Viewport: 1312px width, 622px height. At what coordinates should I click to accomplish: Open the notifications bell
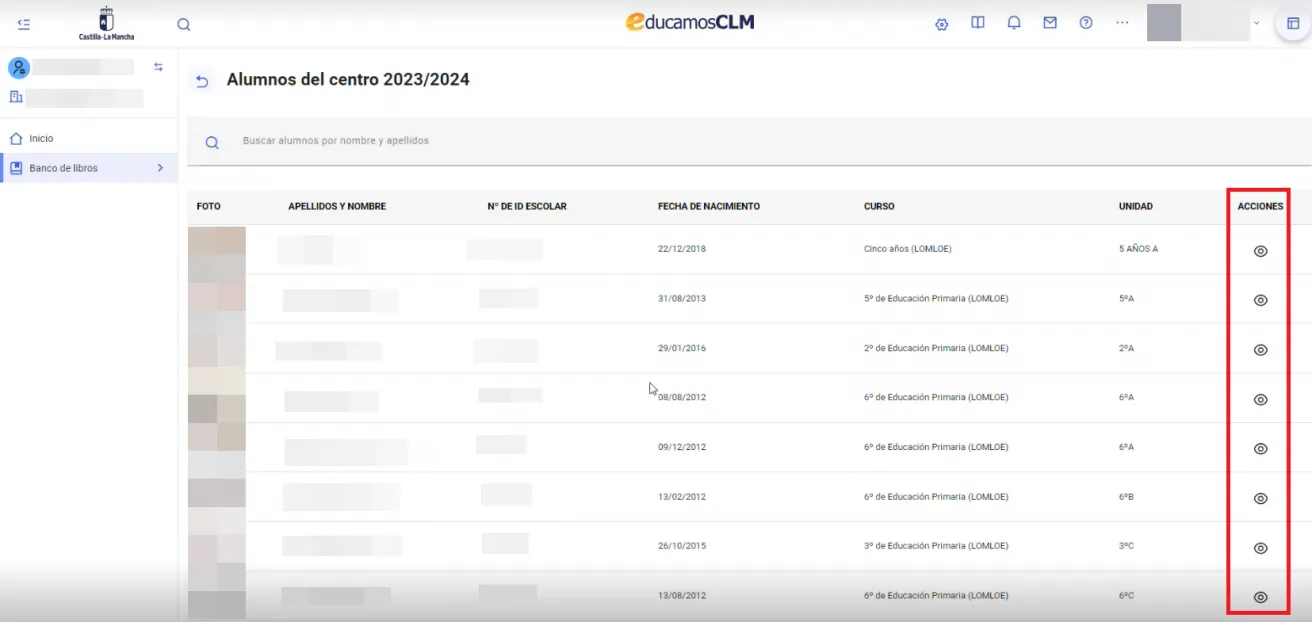click(x=1014, y=23)
